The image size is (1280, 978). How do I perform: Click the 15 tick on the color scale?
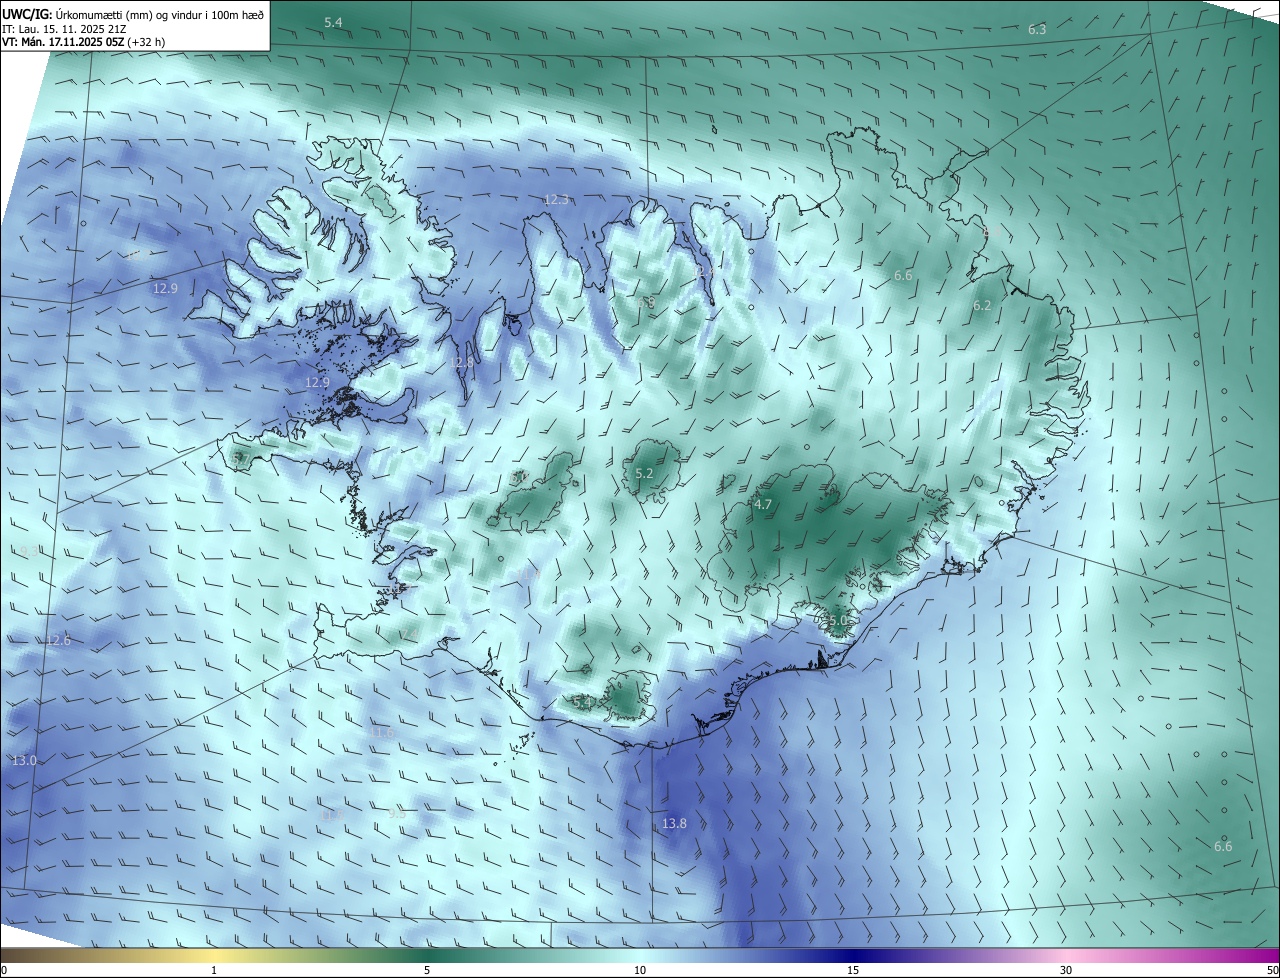tap(853, 970)
